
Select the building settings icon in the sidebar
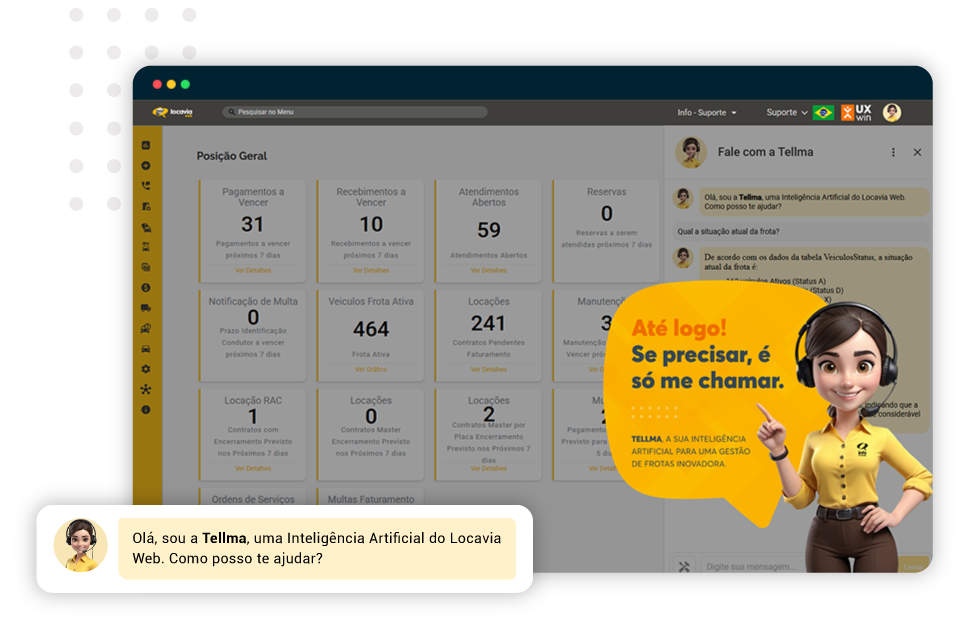pyautogui.click(x=146, y=206)
